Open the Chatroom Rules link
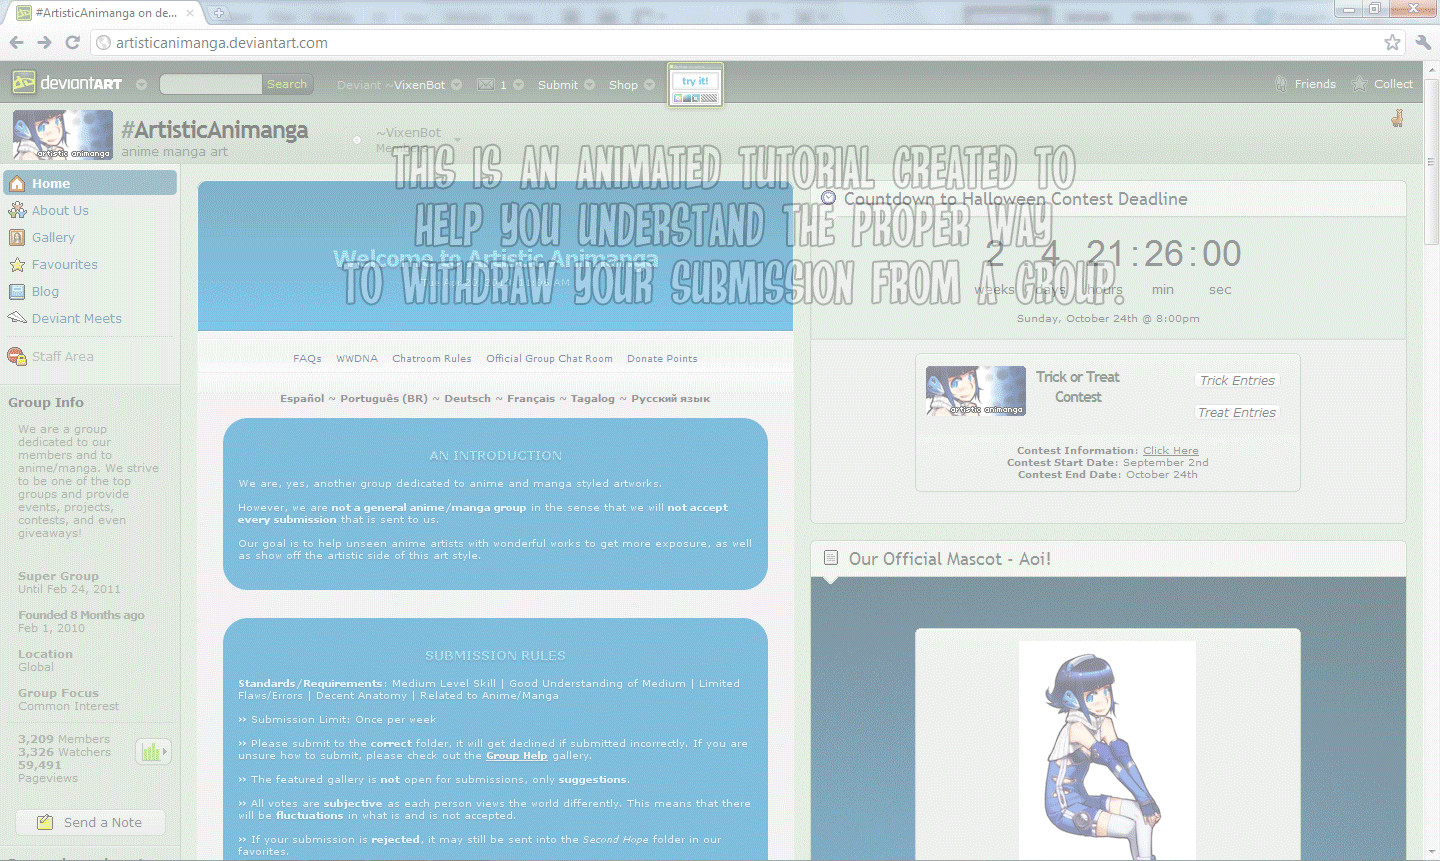 432,358
